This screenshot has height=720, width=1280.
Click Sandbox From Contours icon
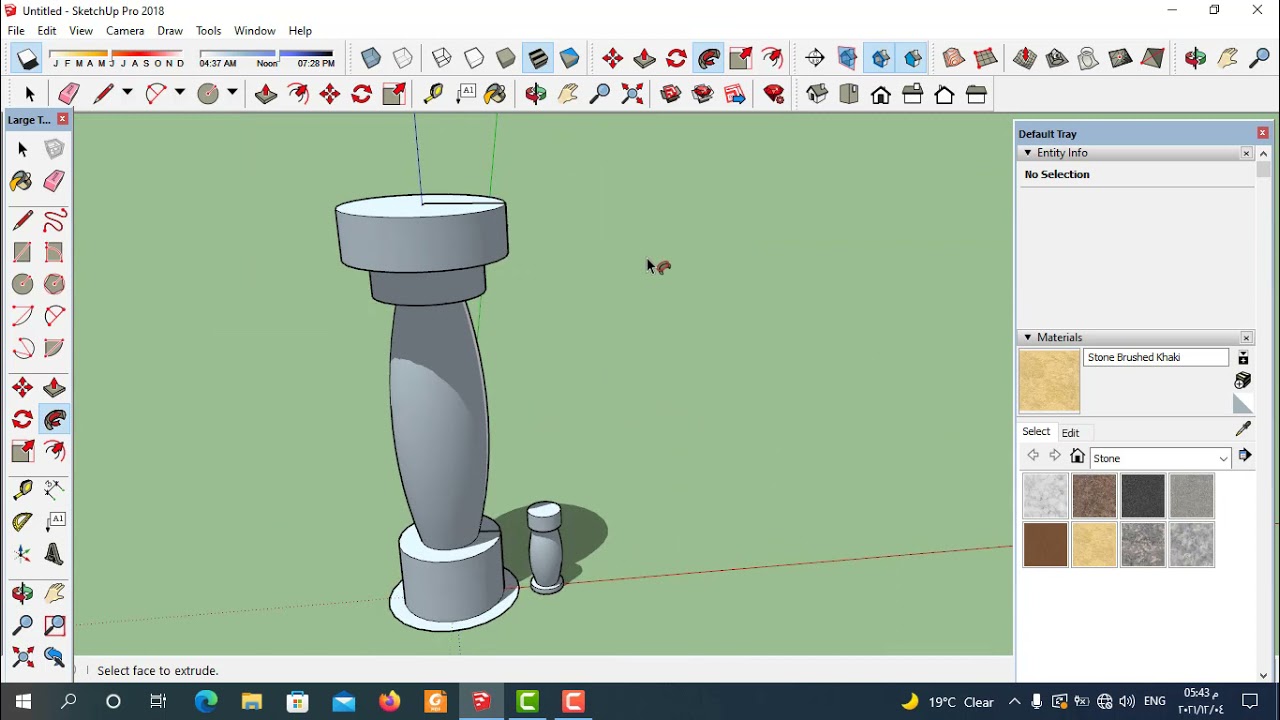tap(953, 58)
